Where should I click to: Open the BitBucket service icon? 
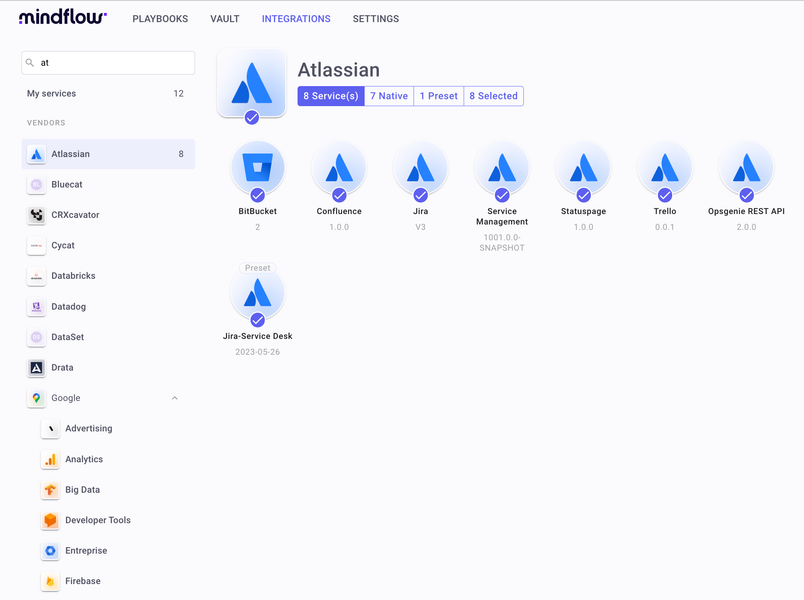tap(257, 168)
